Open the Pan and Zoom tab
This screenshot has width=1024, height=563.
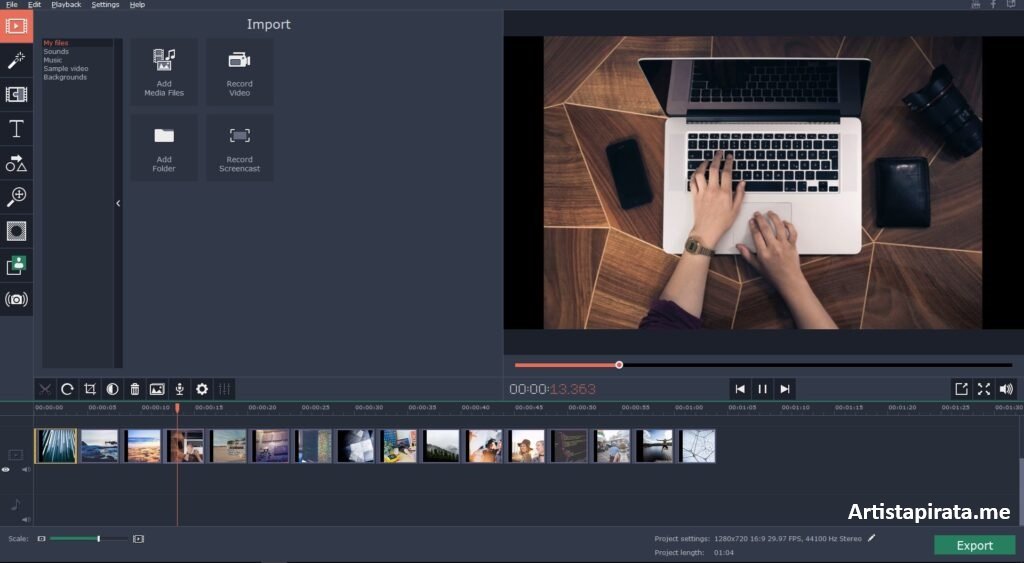16,197
